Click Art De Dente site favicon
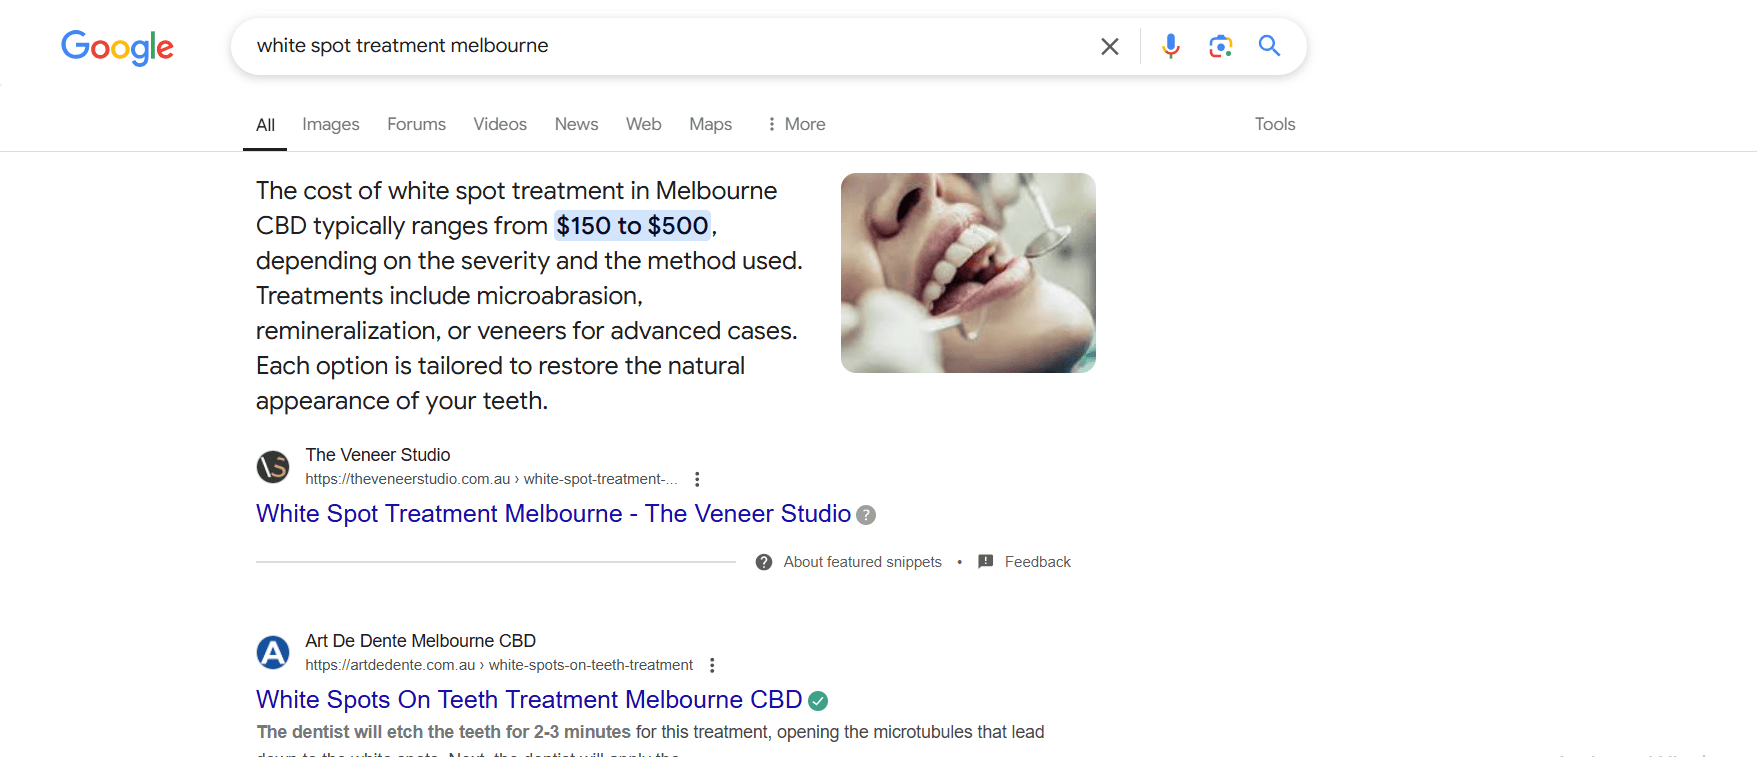Screen dimensions: 1757x757 [x=273, y=652]
